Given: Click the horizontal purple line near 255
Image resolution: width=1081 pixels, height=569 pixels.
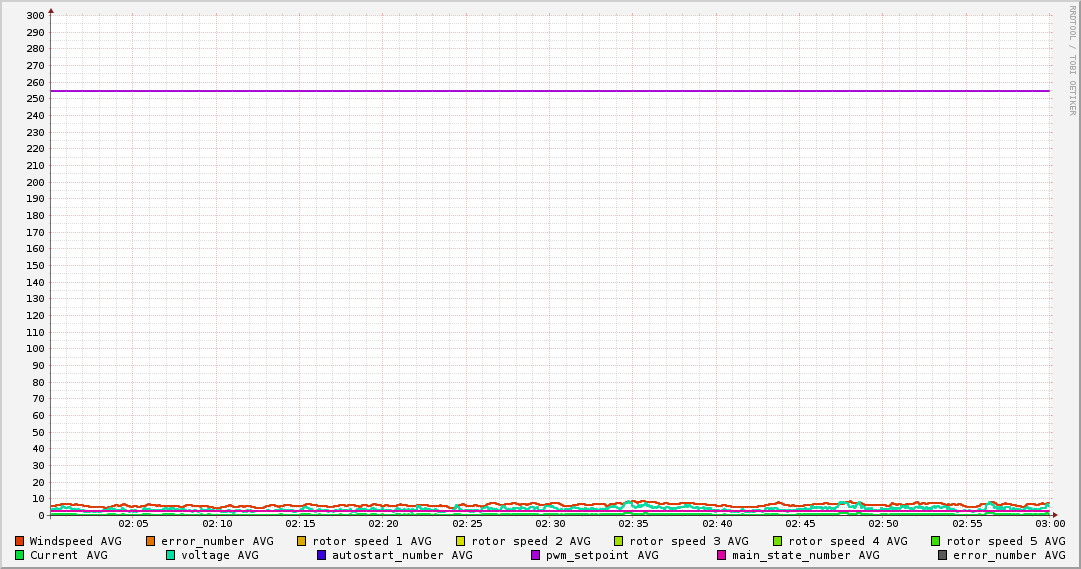Looking at the screenshot, I should coord(550,91).
